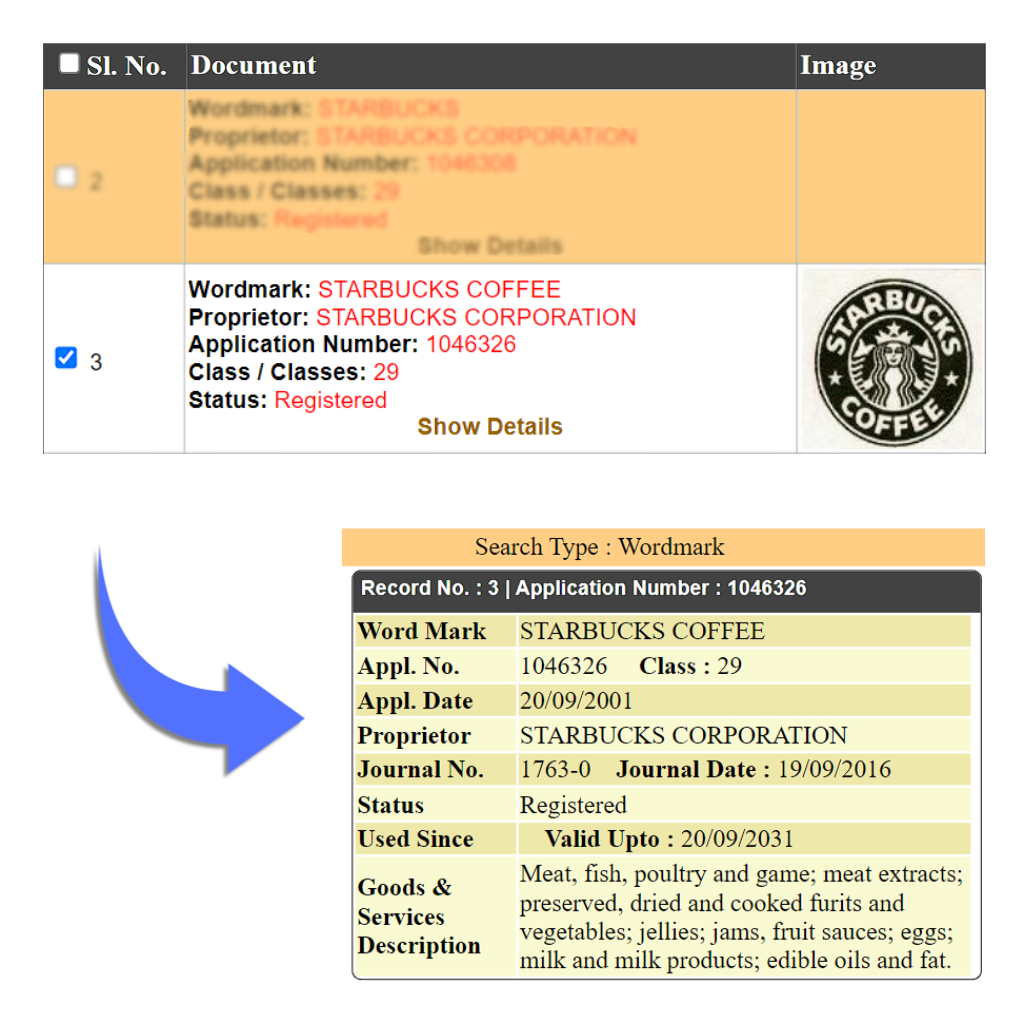Check the blurred row 2 checkbox
The height and width of the screenshot is (1024, 1024).
coord(66,178)
